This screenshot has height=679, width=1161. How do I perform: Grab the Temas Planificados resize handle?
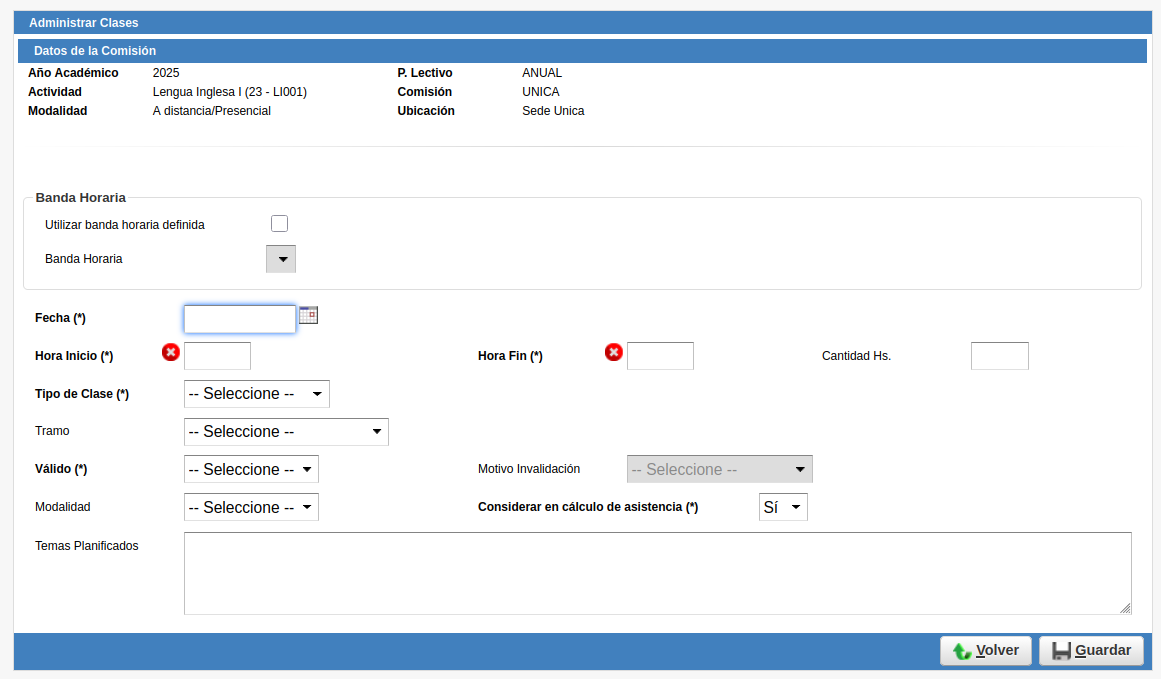tap(1125, 608)
